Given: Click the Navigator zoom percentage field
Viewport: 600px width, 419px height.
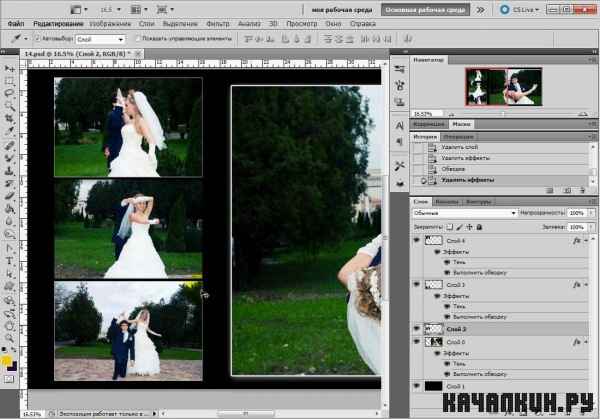Looking at the screenshot, I should click(x=425, y=114).
